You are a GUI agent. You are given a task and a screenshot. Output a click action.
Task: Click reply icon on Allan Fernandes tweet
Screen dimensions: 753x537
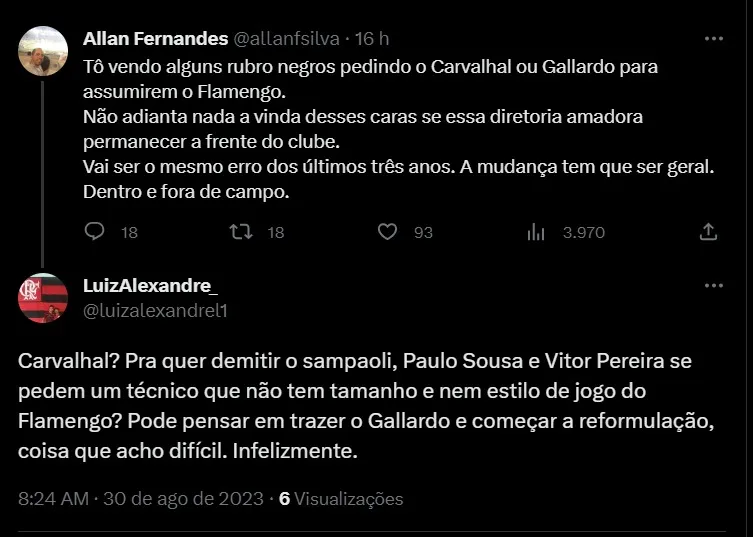(95, 232)
